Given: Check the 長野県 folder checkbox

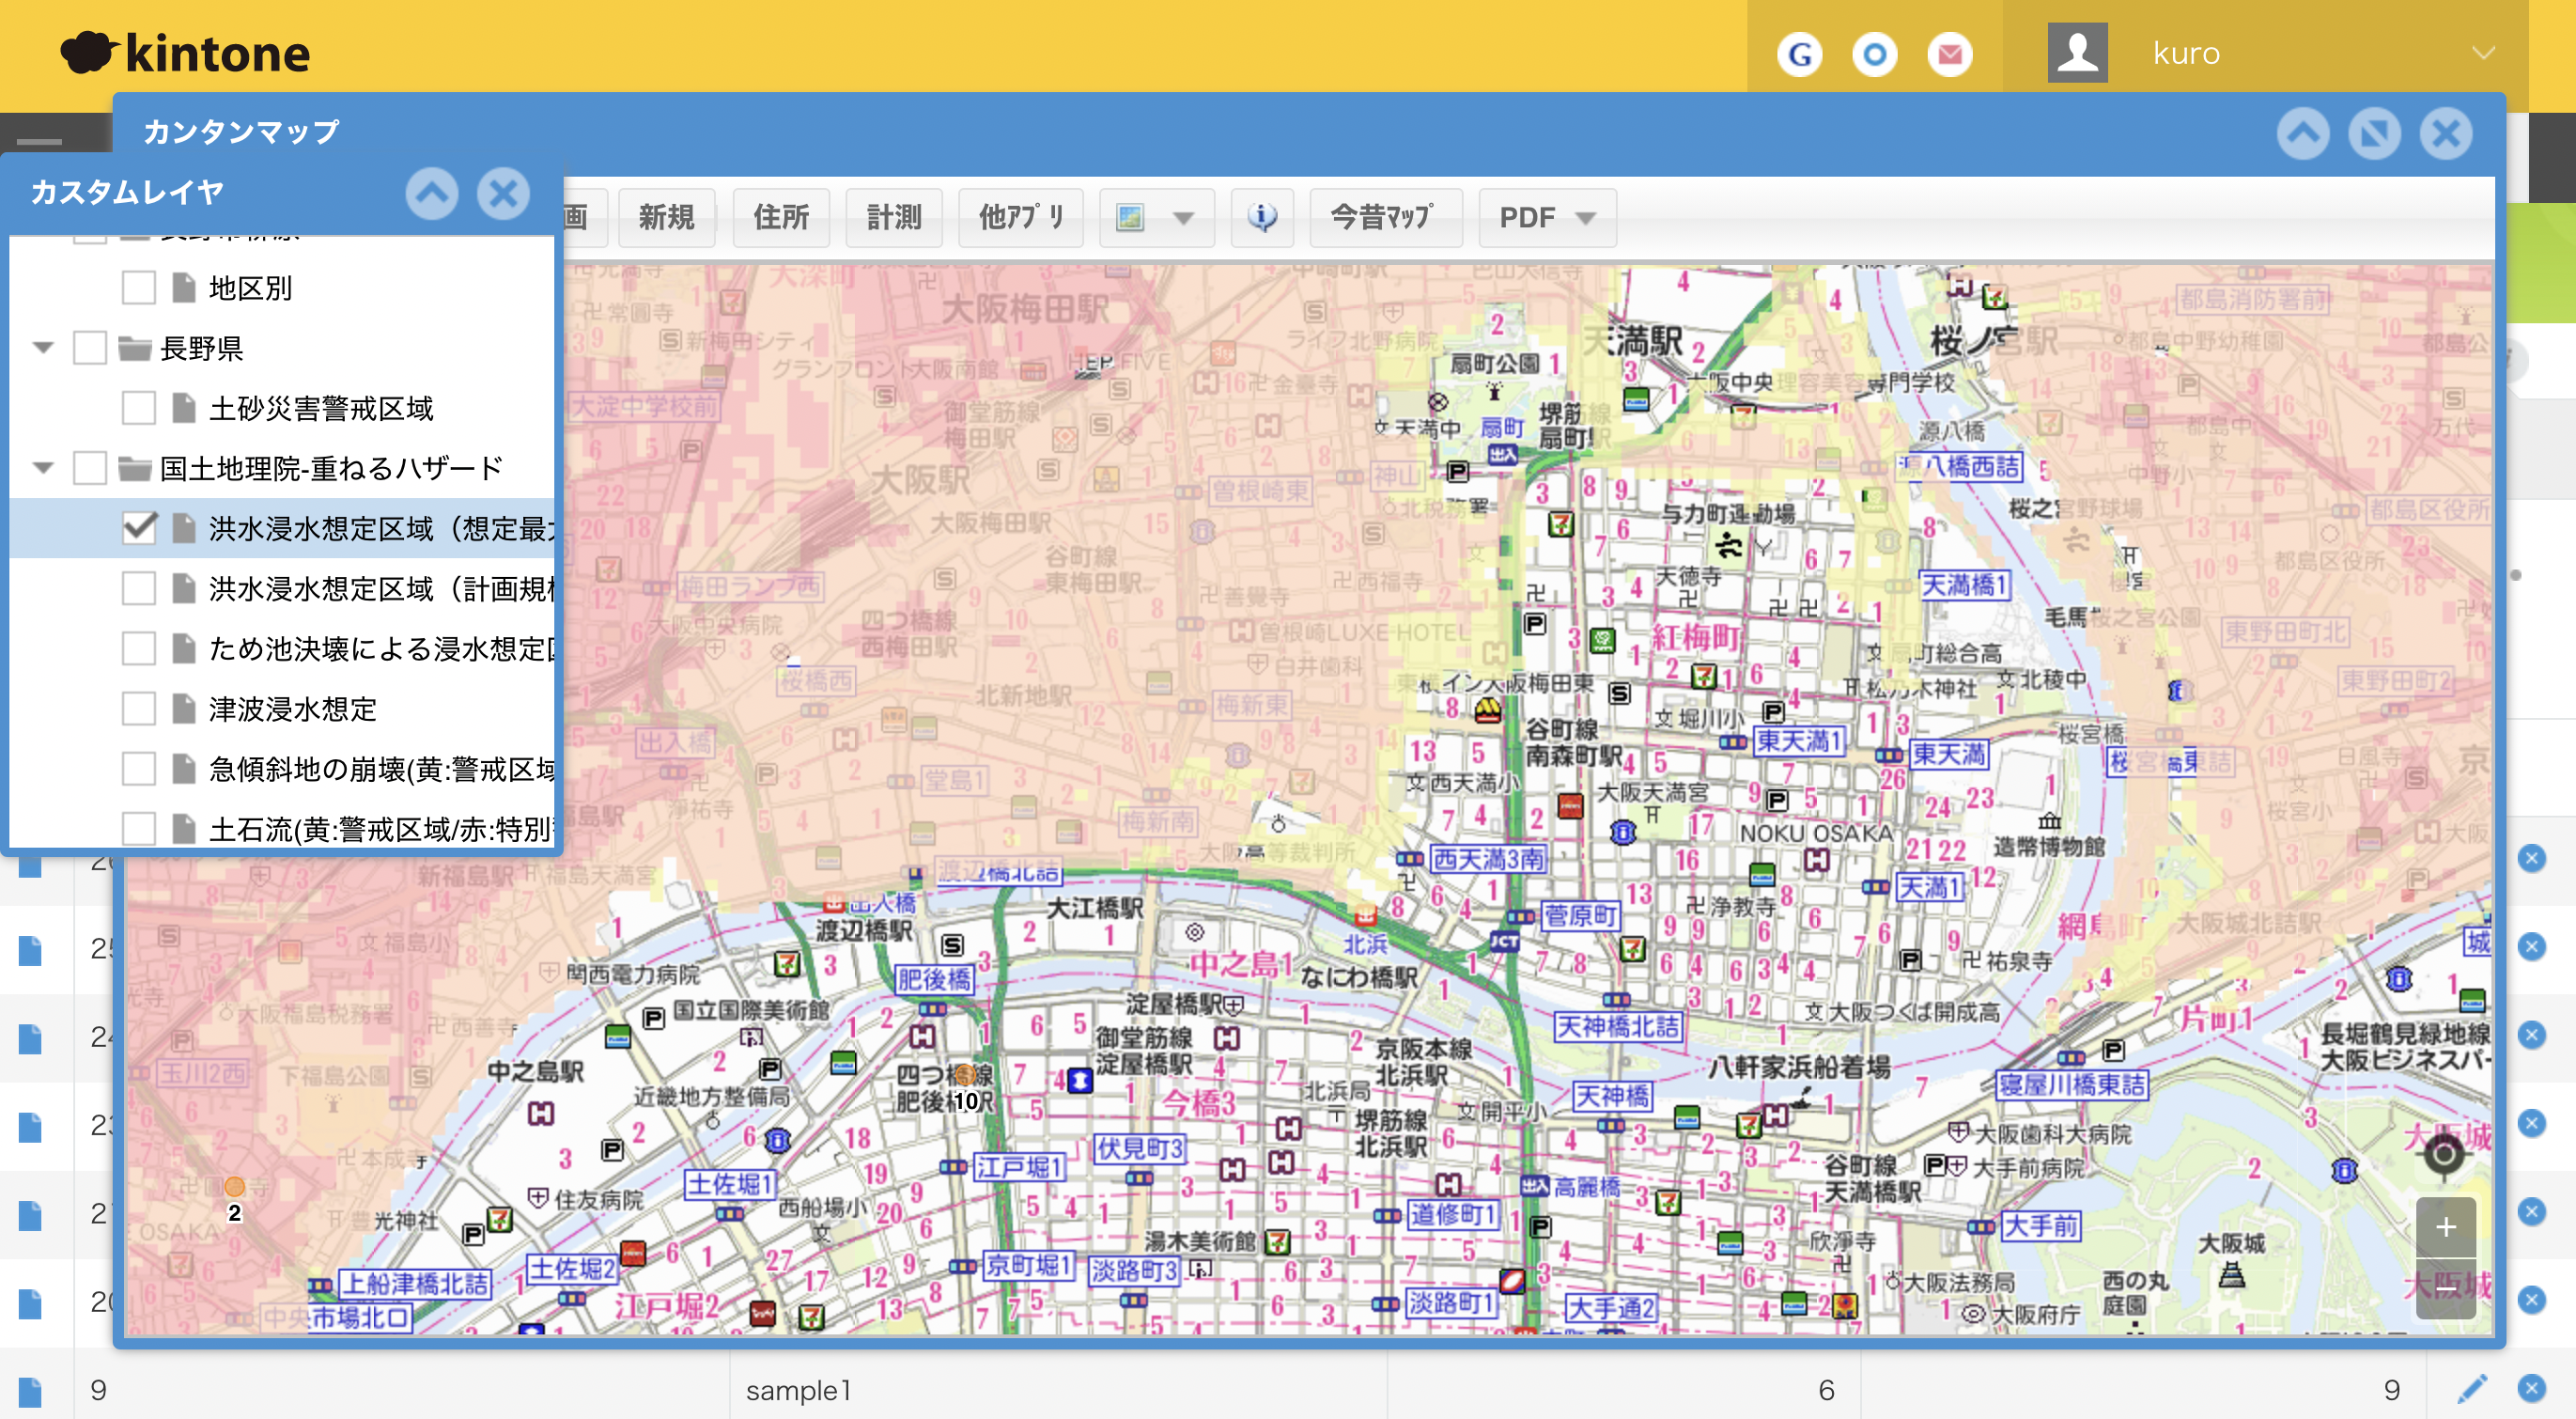Looking at the screenshot, I should tap(90, 348).
